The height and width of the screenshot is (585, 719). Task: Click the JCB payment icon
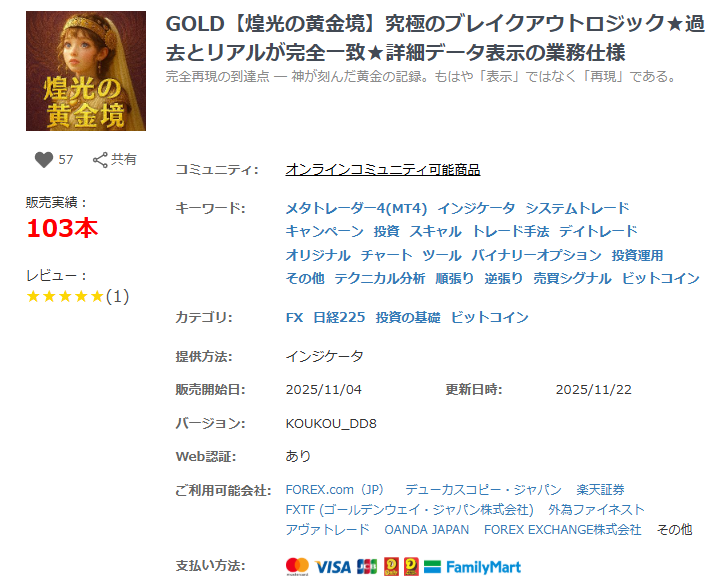(x=367, y=567)
